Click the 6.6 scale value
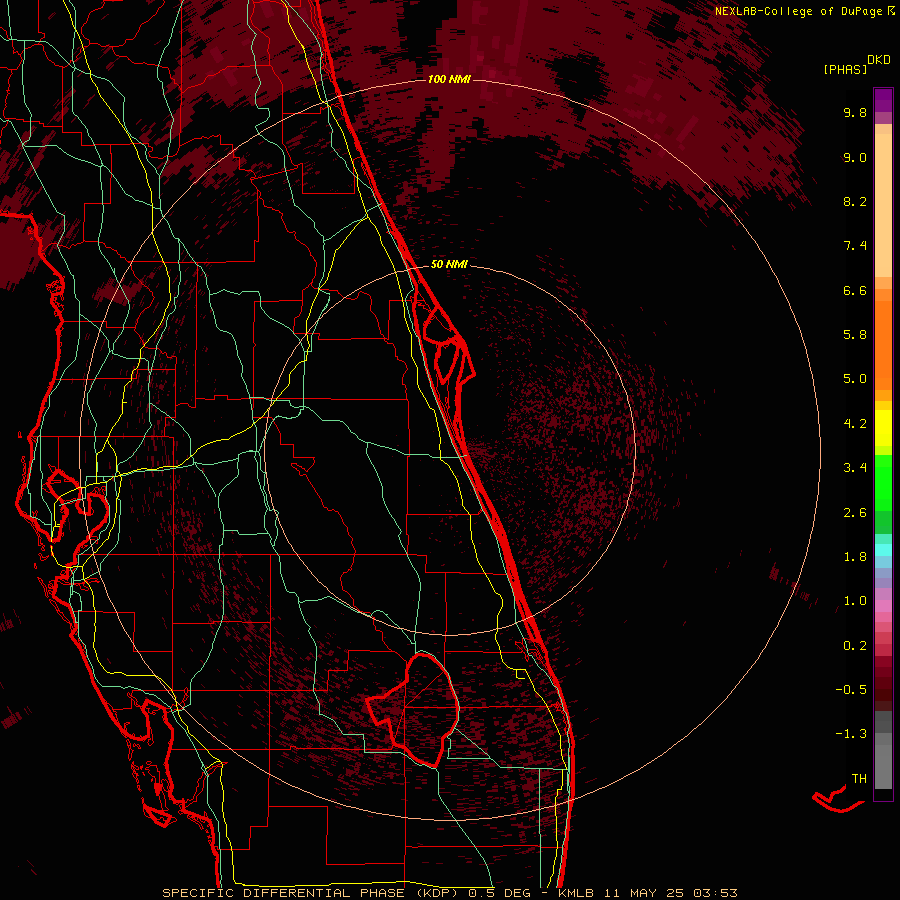Image resolution: width=900 pixels, height=900 pixels. tap(855, 290)
